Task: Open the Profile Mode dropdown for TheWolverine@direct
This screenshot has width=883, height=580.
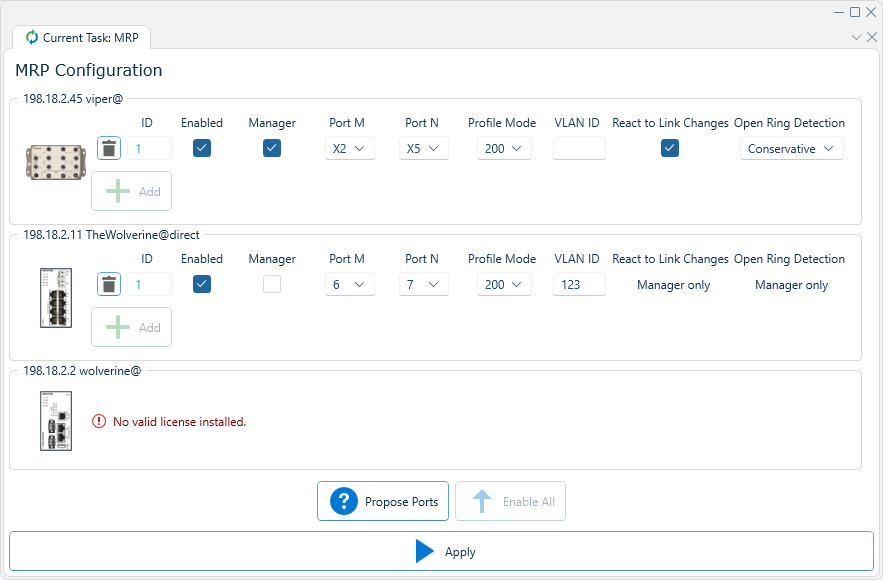Action: click(x=503, y=283)
